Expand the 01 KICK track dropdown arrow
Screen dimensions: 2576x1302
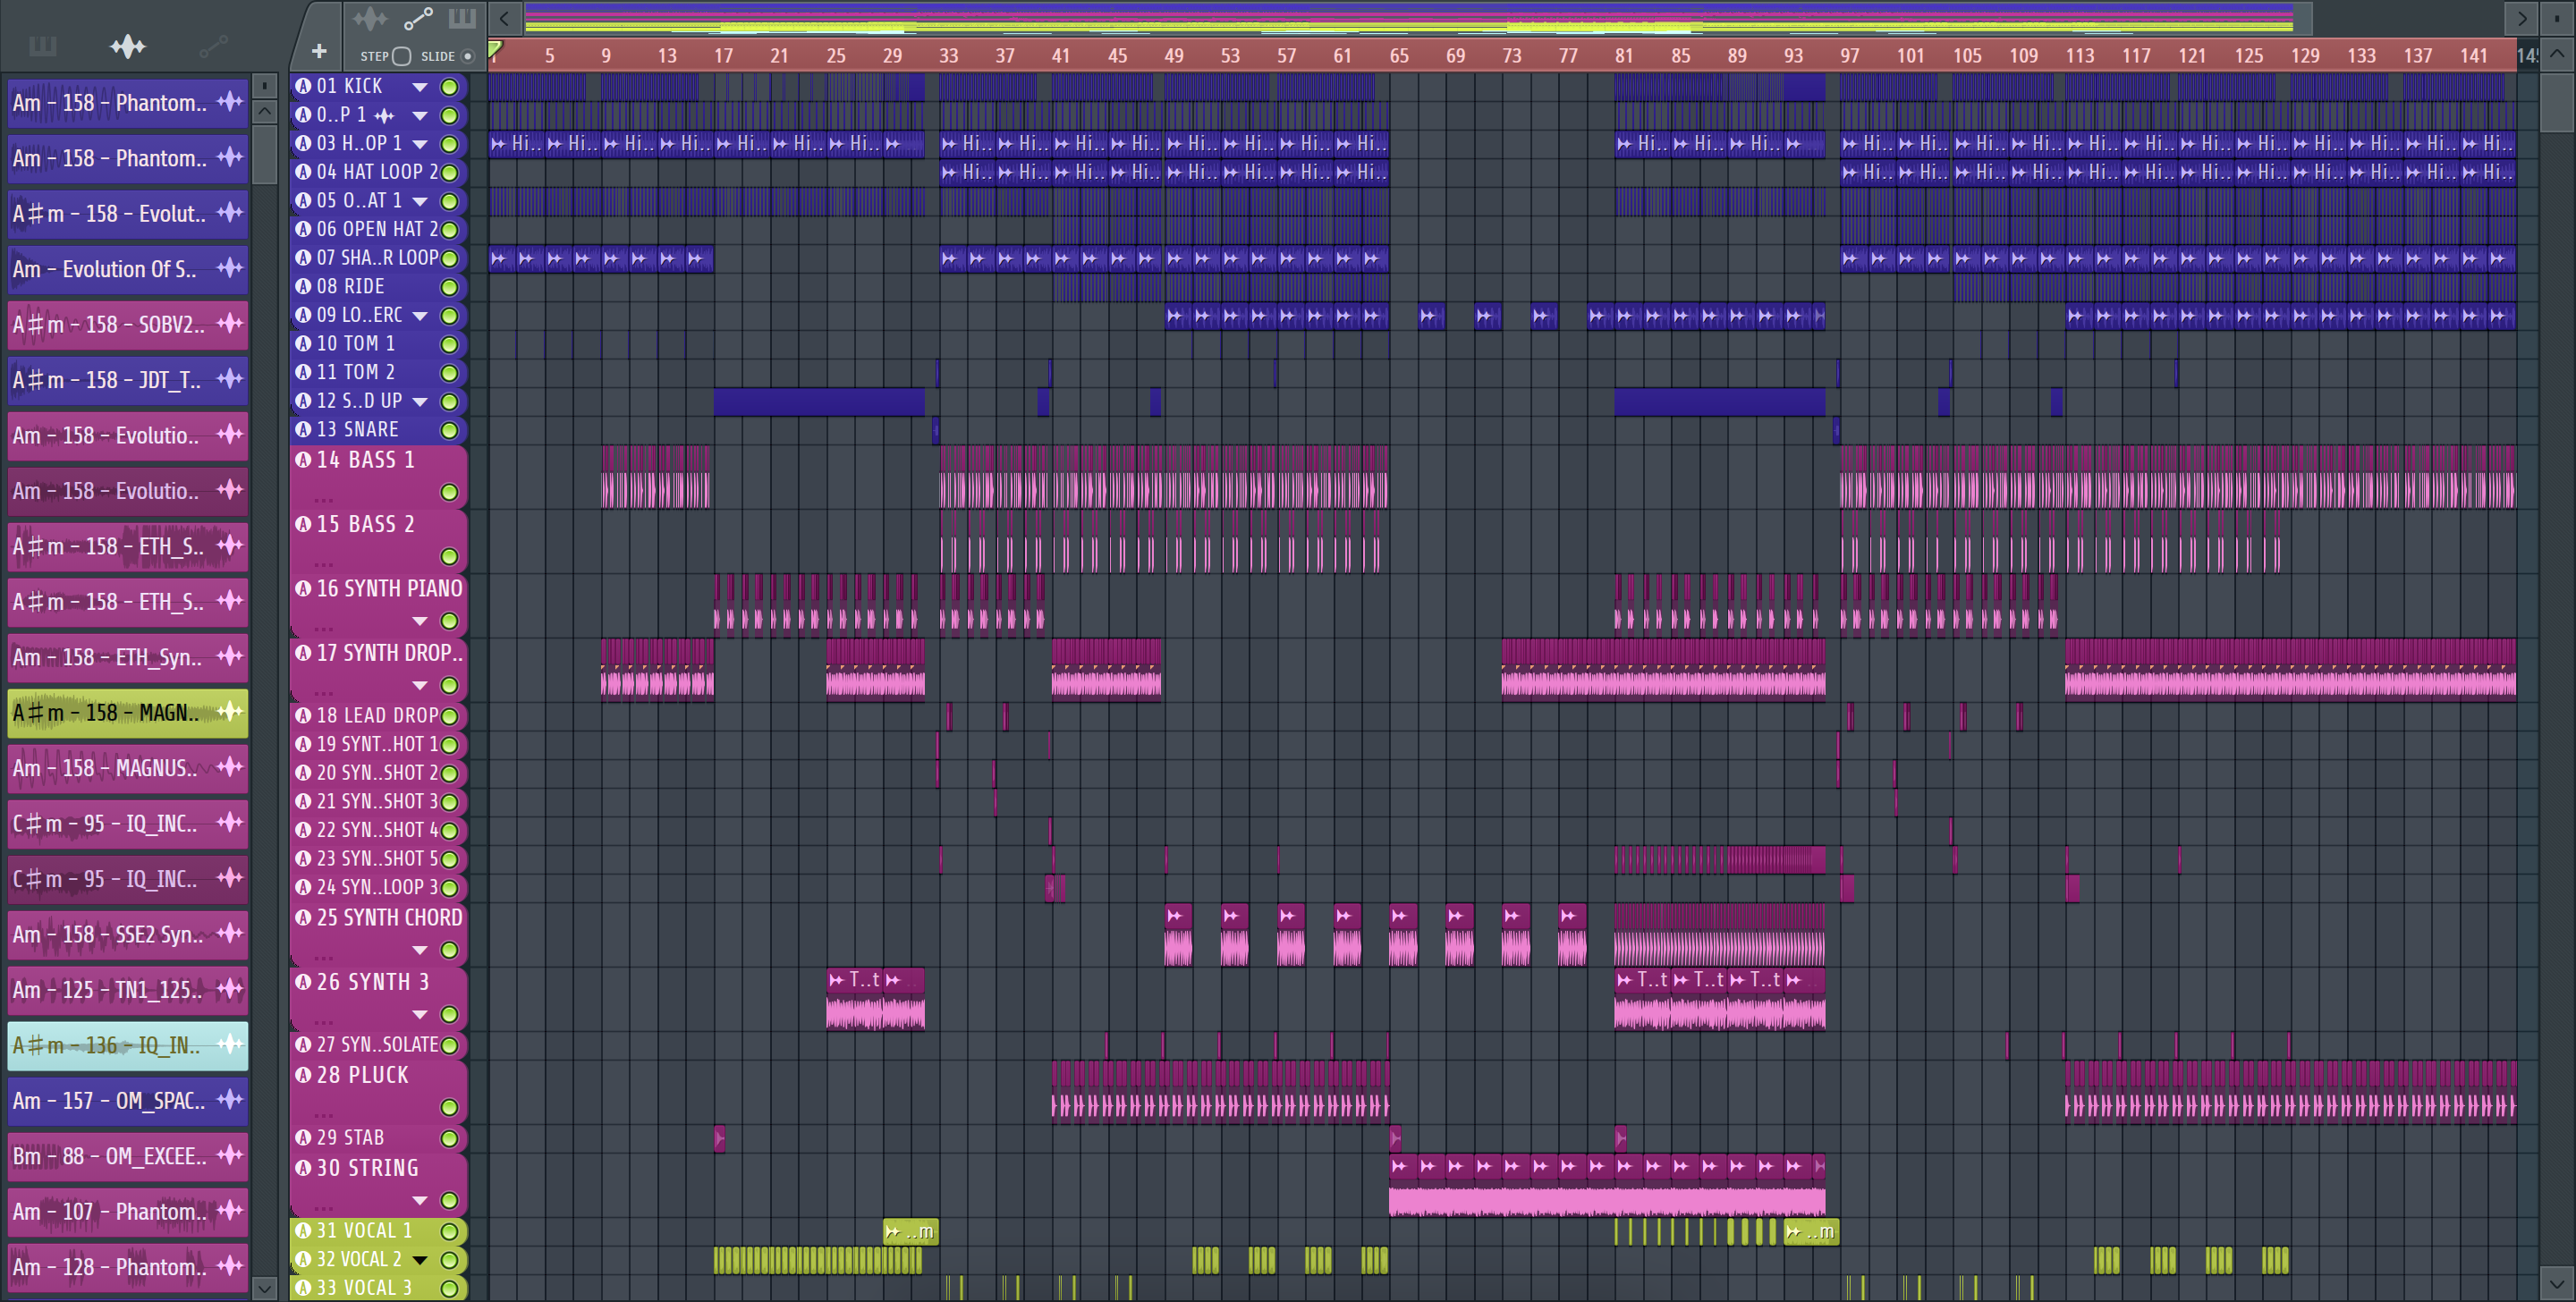point(420,87)
